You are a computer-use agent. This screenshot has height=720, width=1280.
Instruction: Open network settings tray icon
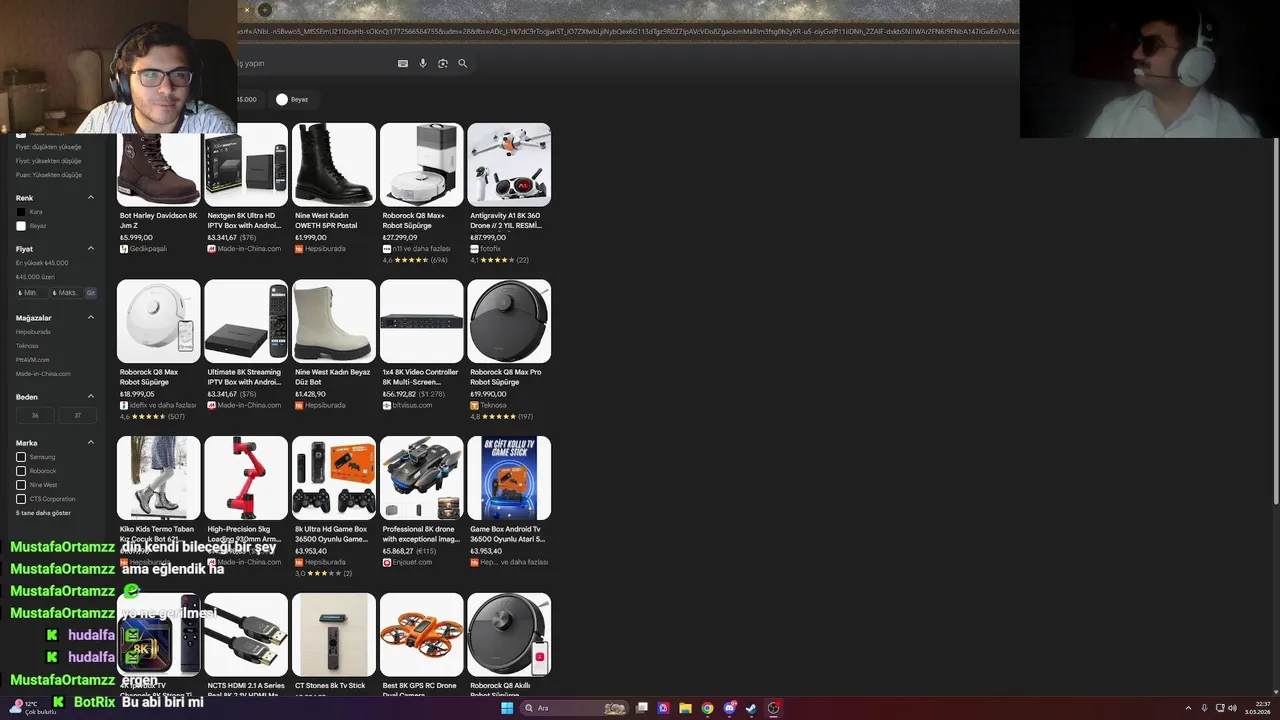tap(1220, 708)
